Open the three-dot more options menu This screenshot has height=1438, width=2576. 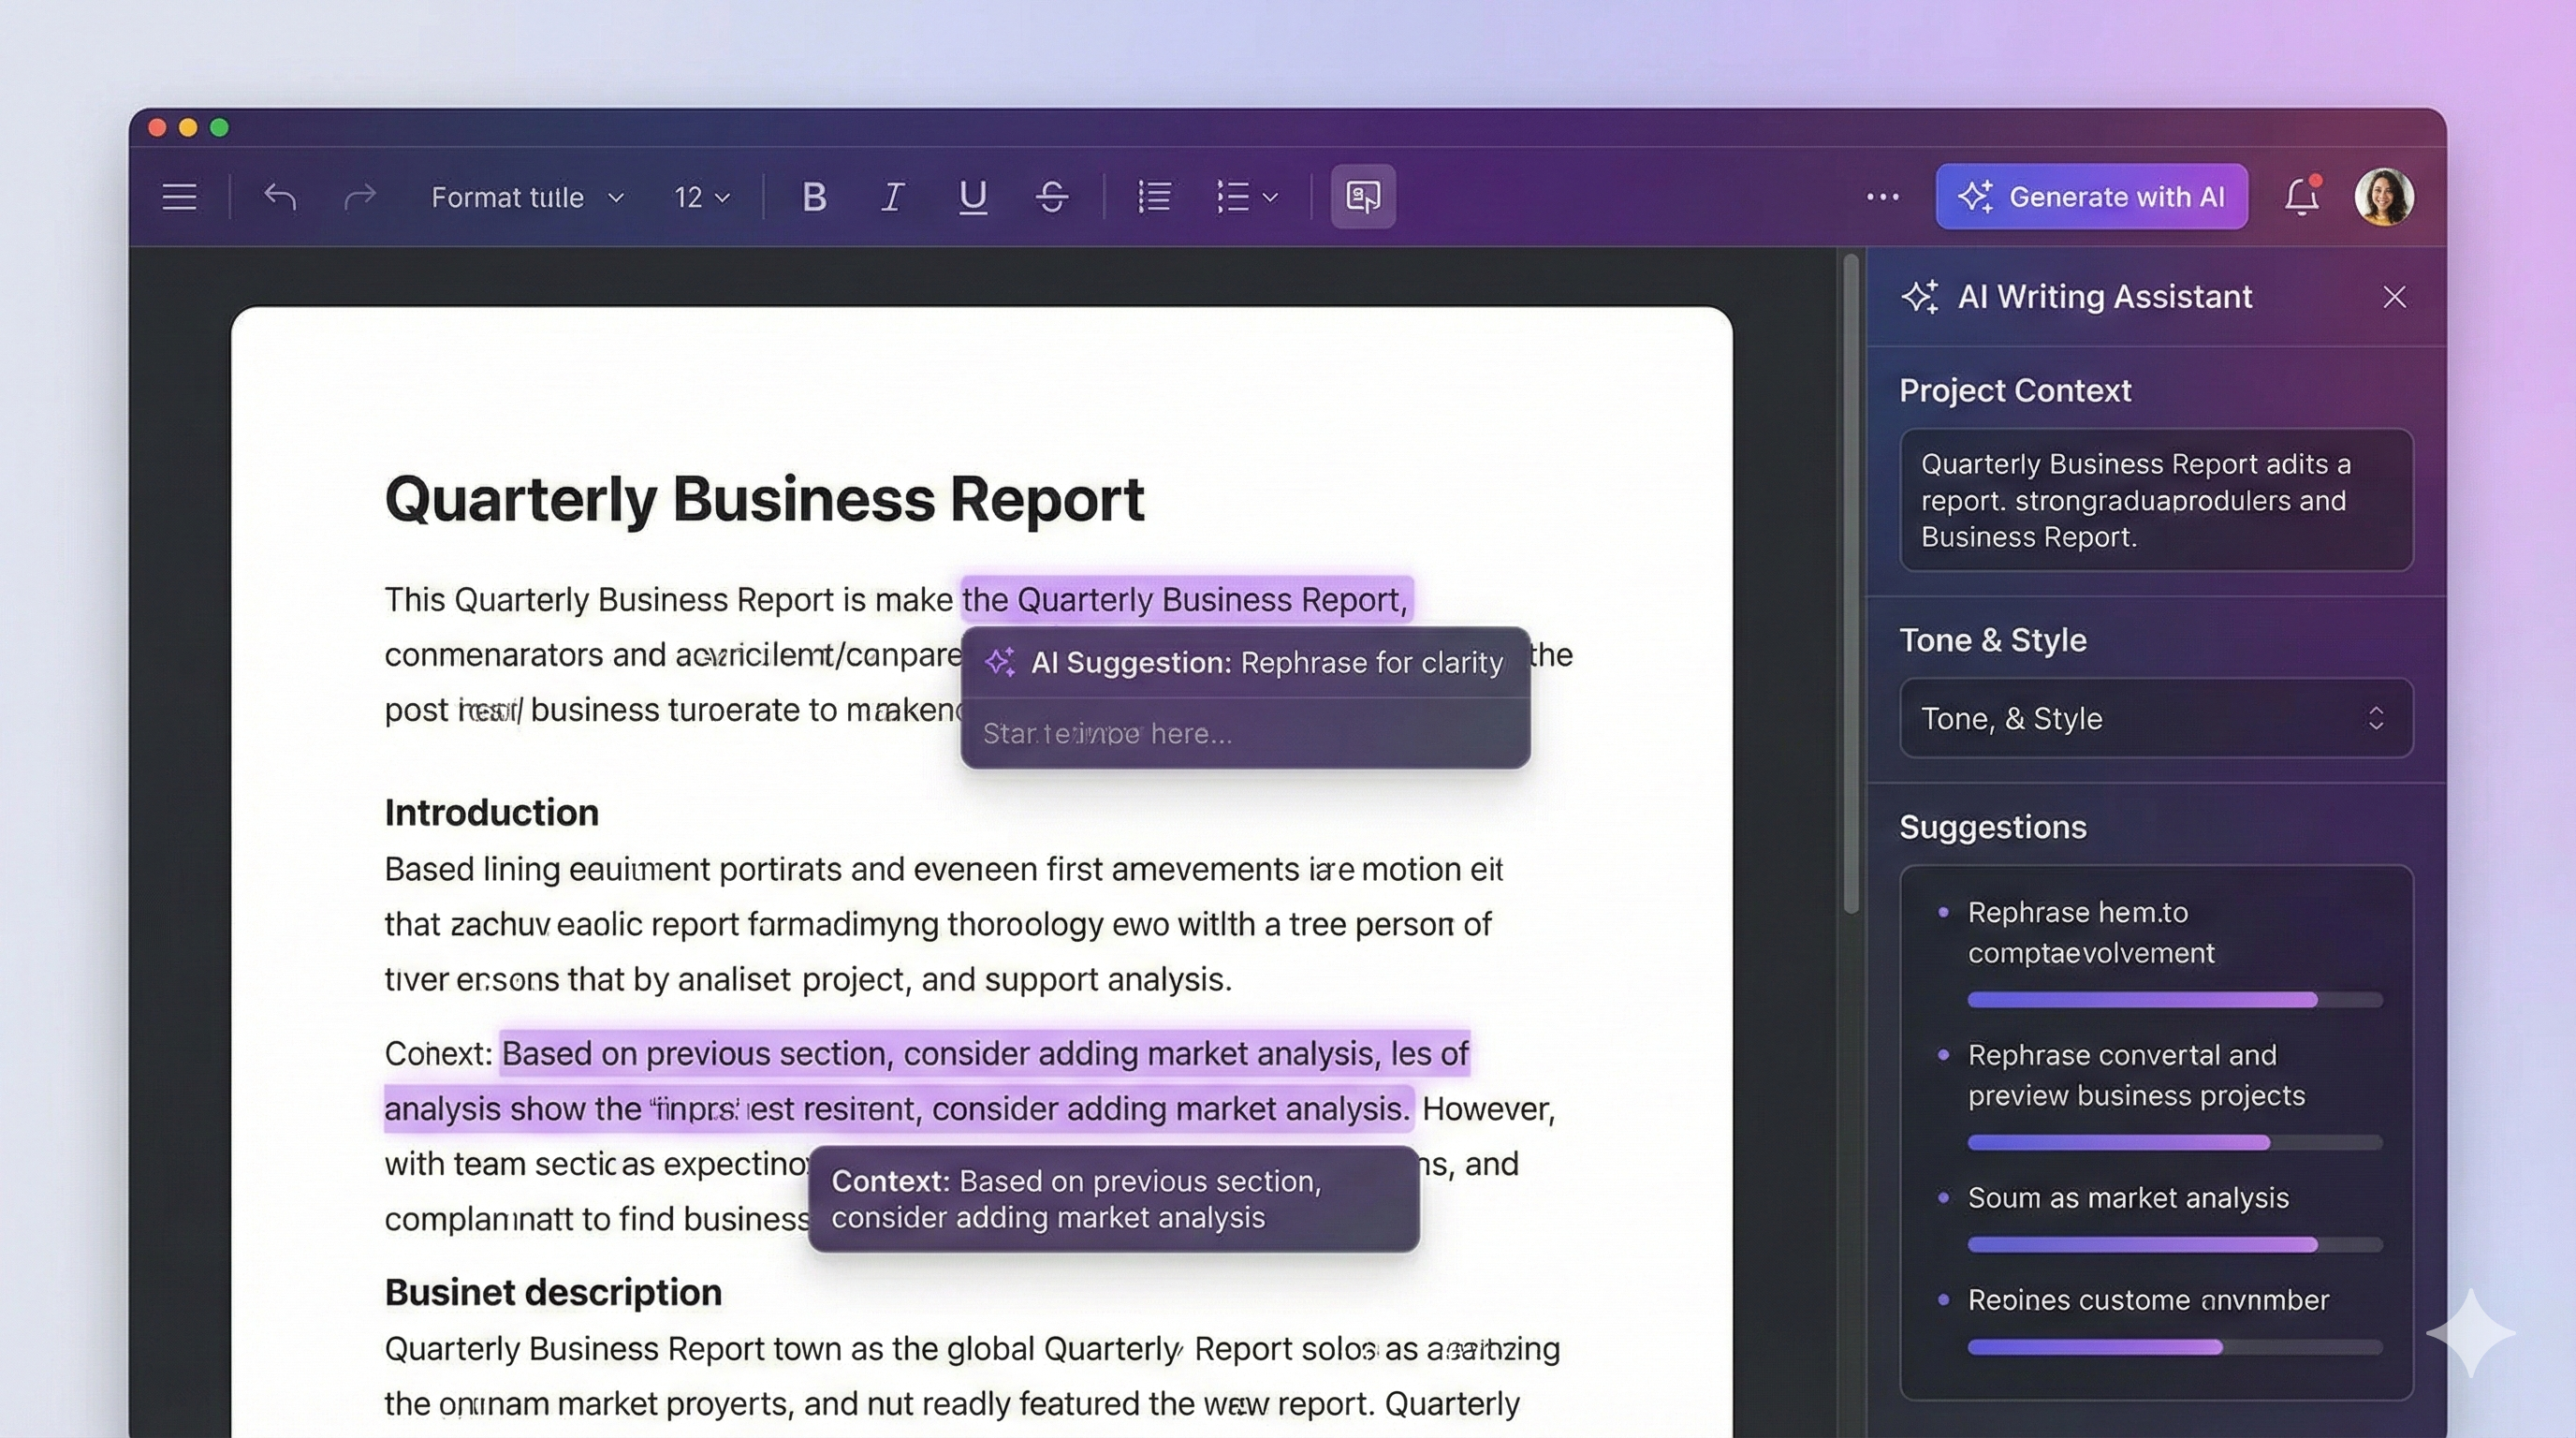point(1882,197)
